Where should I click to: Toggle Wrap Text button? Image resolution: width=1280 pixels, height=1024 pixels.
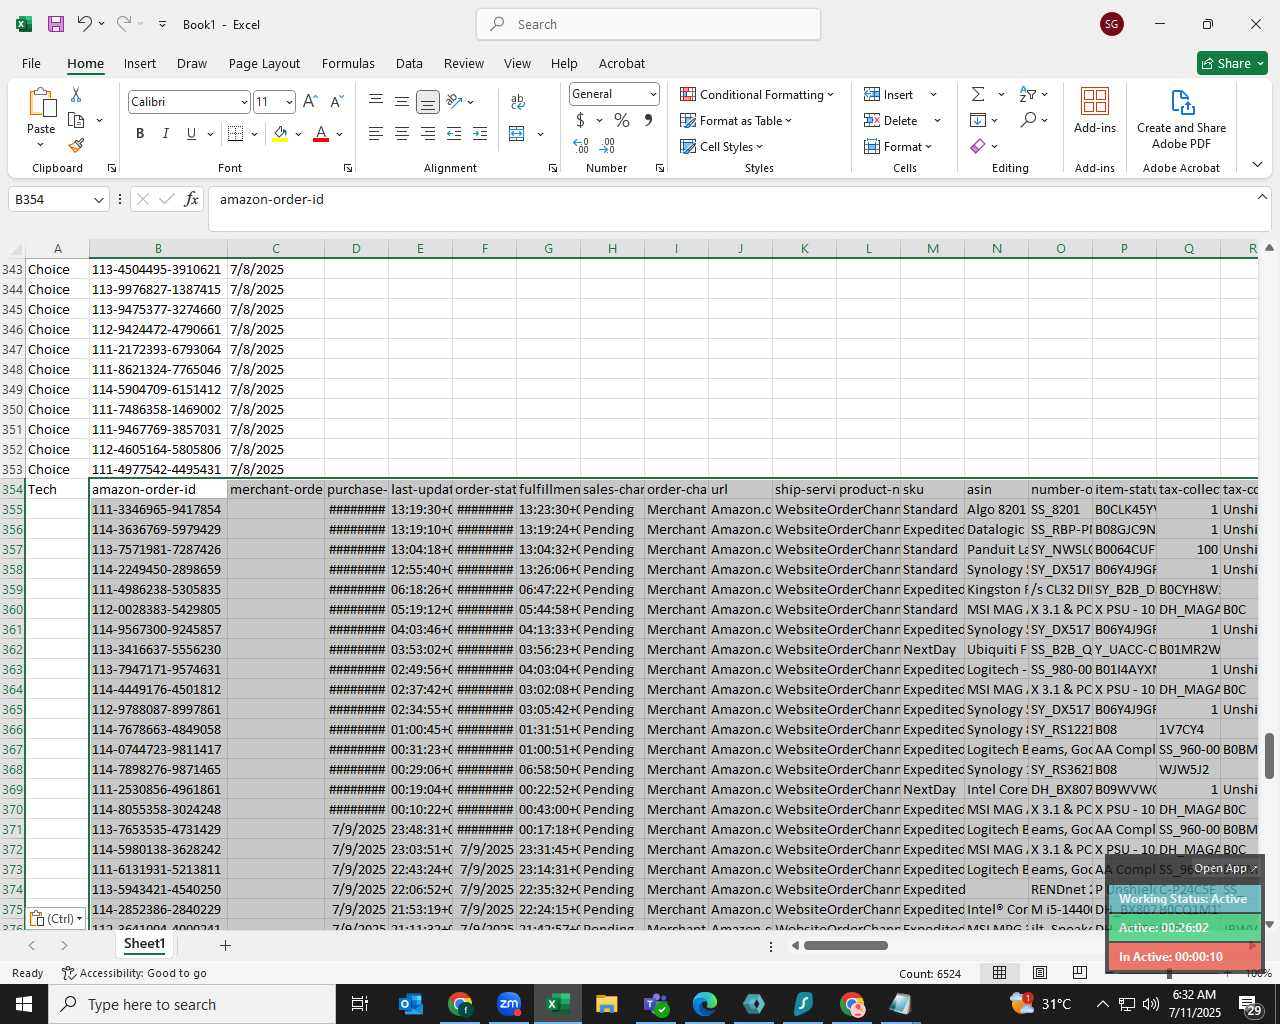pyautogui.click(x=517, y=101)
